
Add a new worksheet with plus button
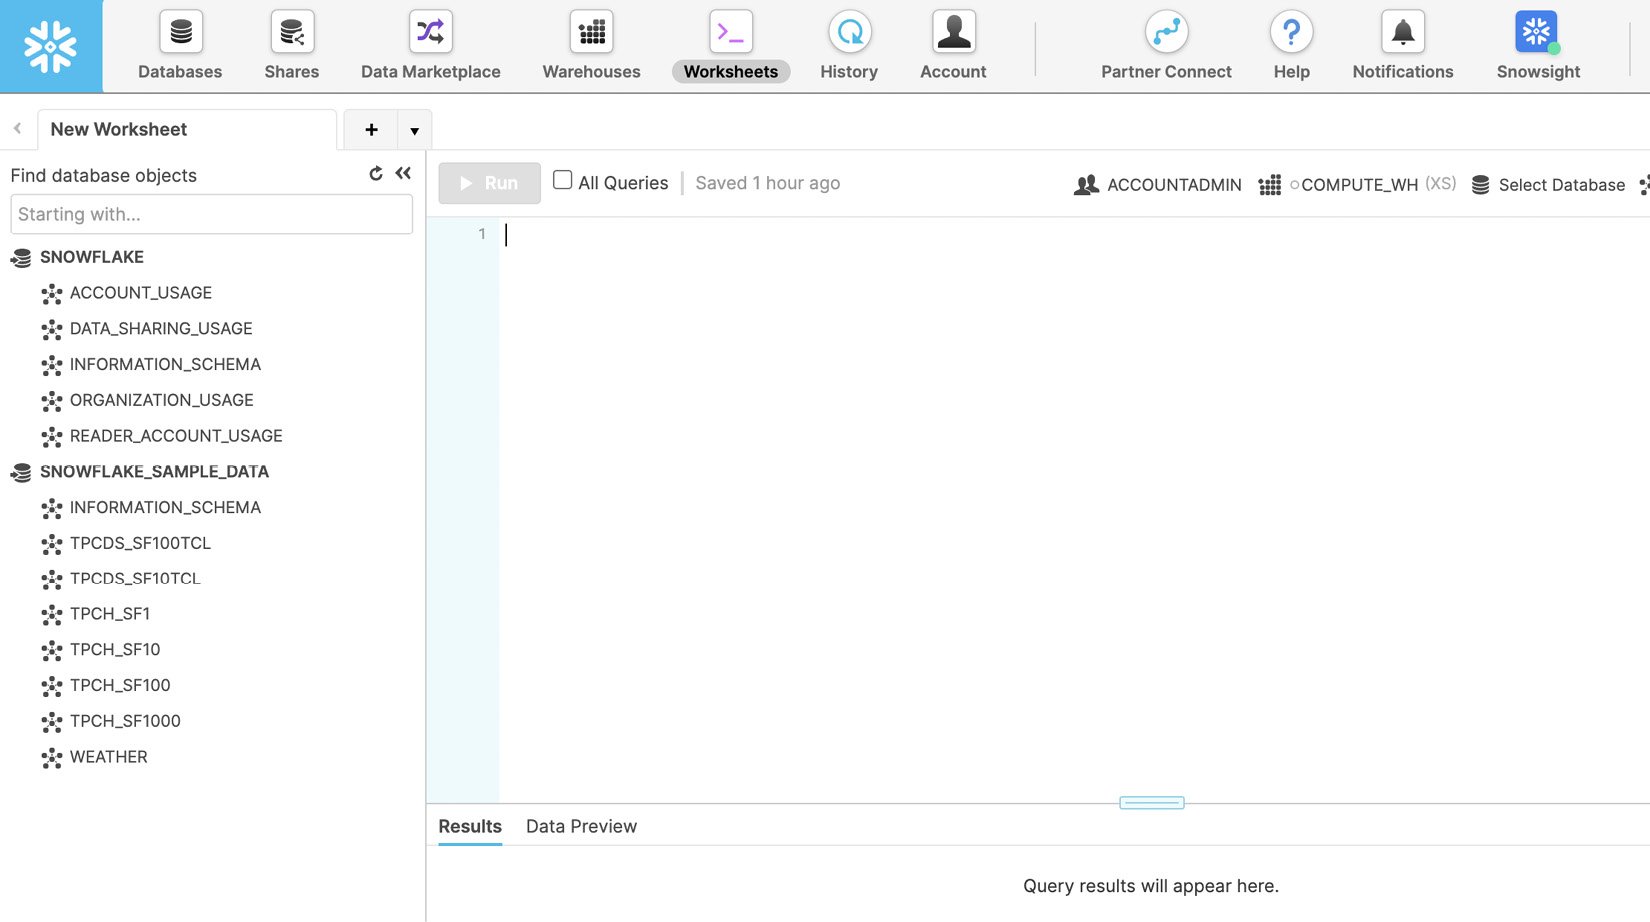(x=371, y=130)
